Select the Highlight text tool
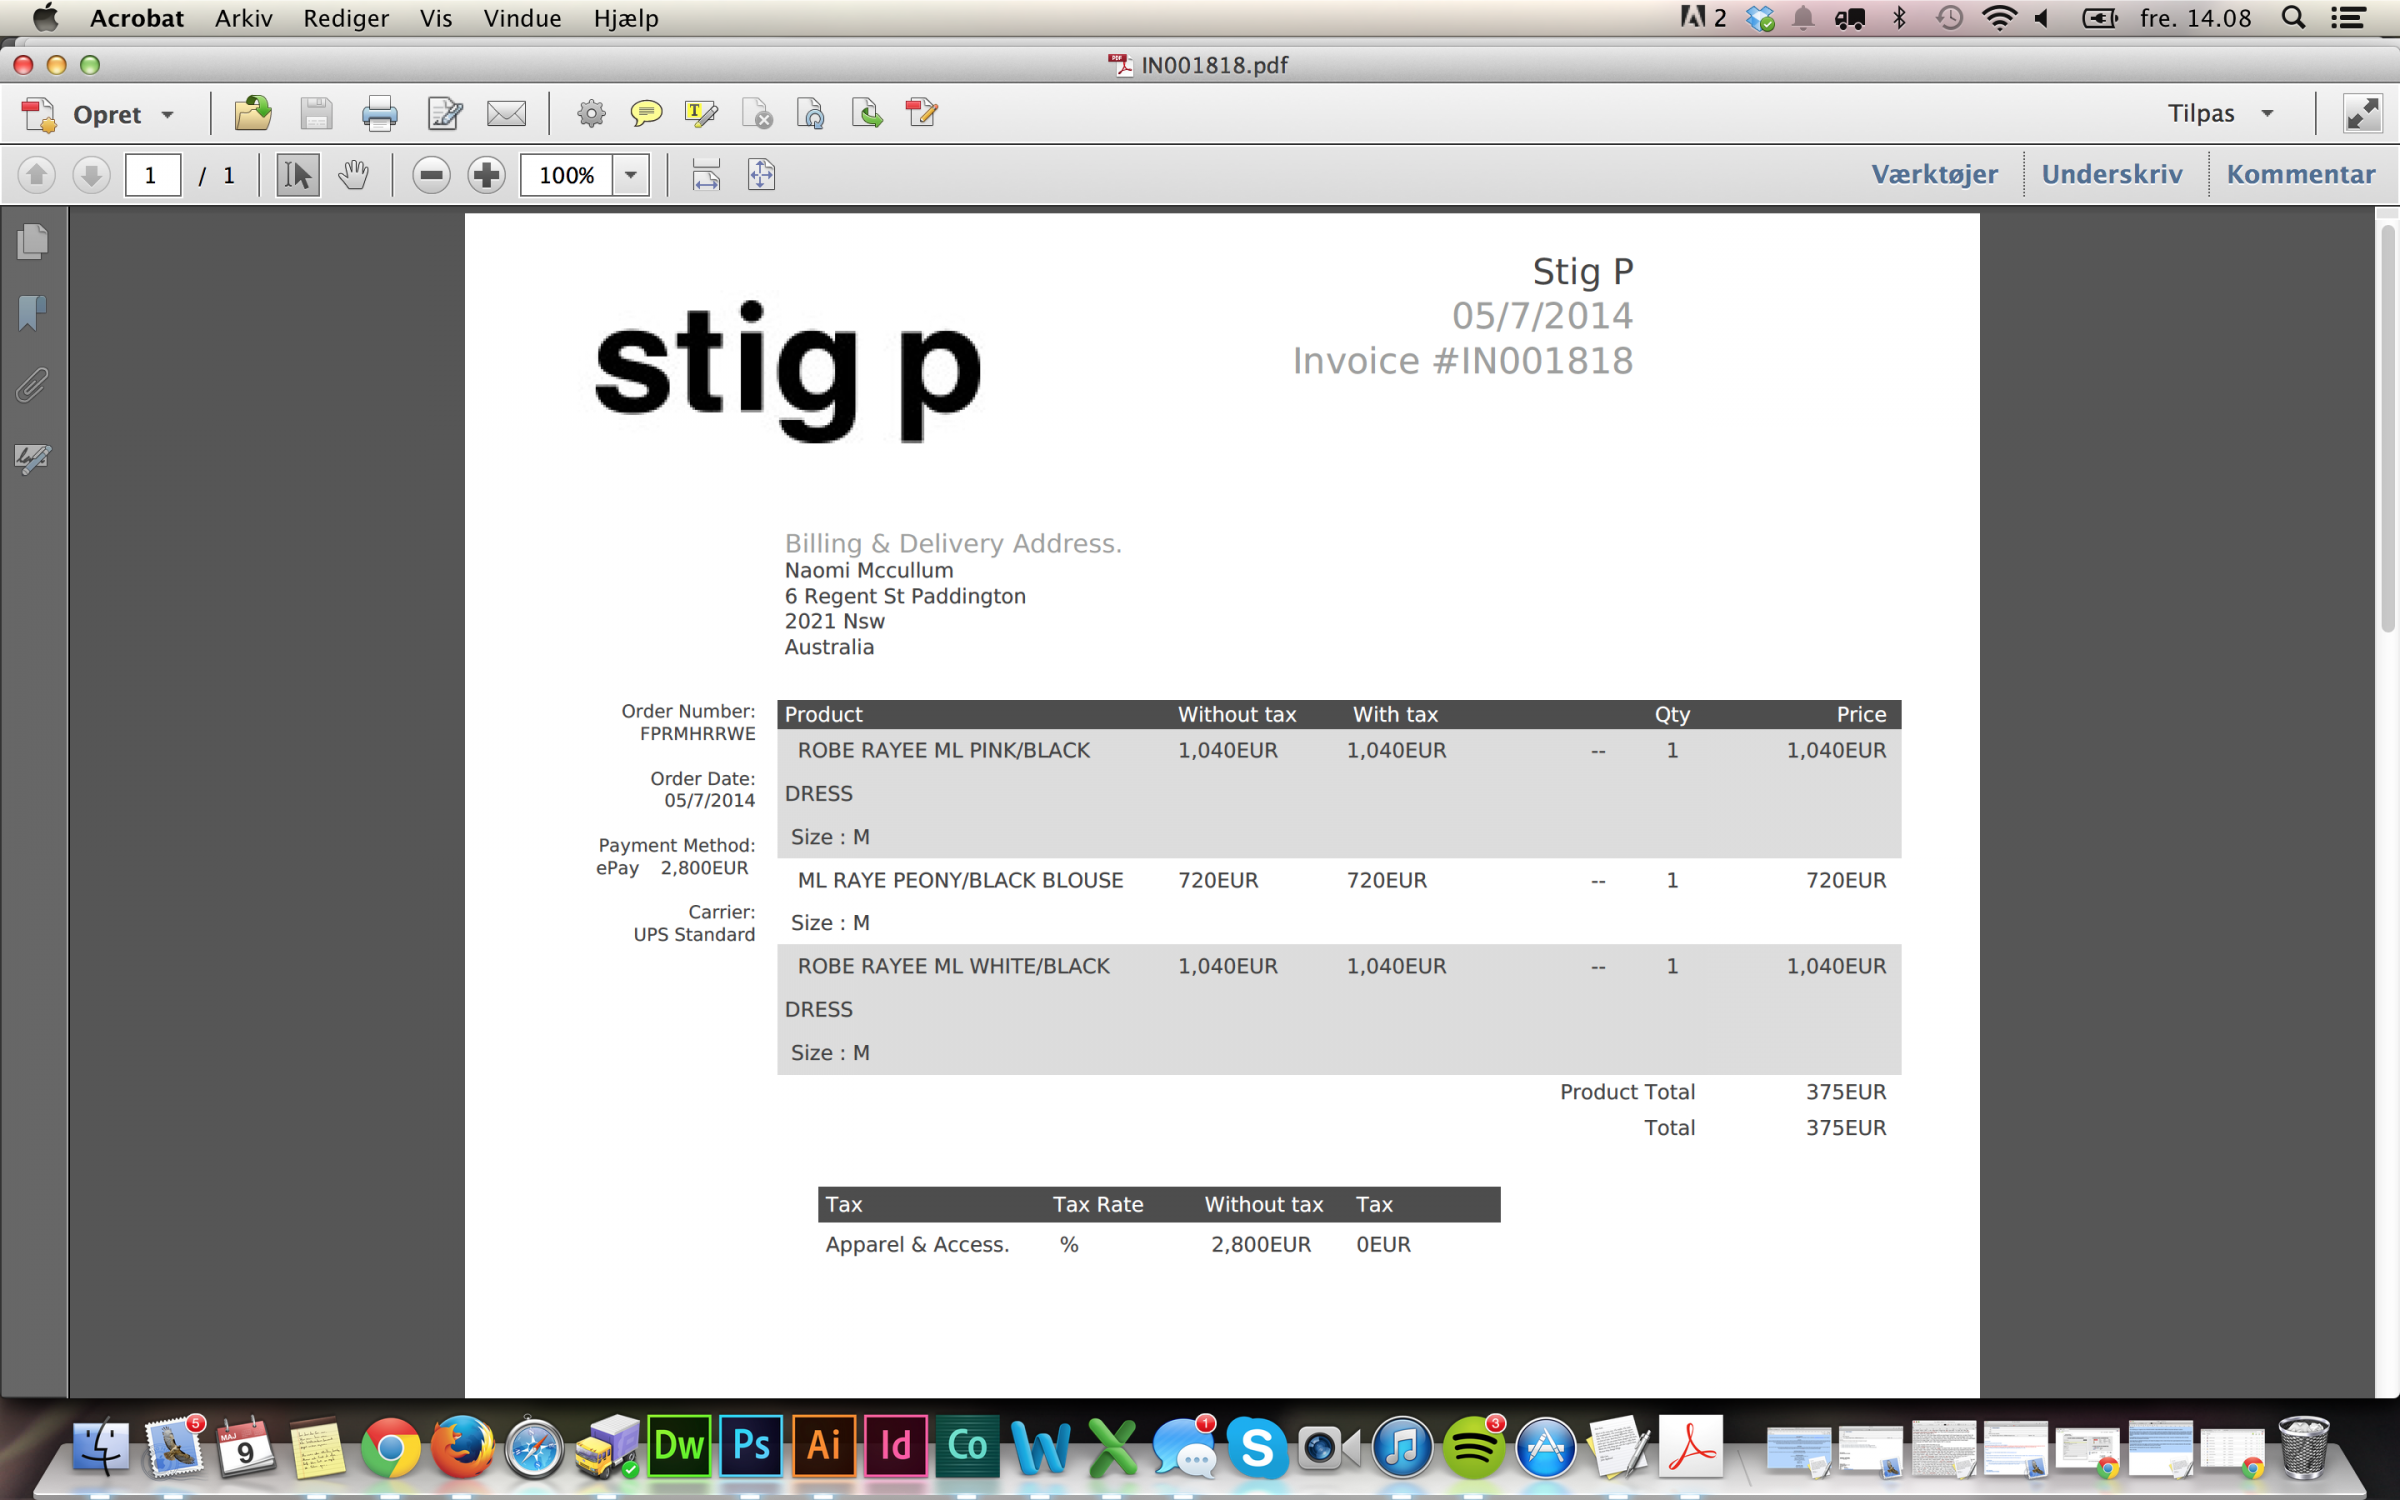 (x=700, y=114)
